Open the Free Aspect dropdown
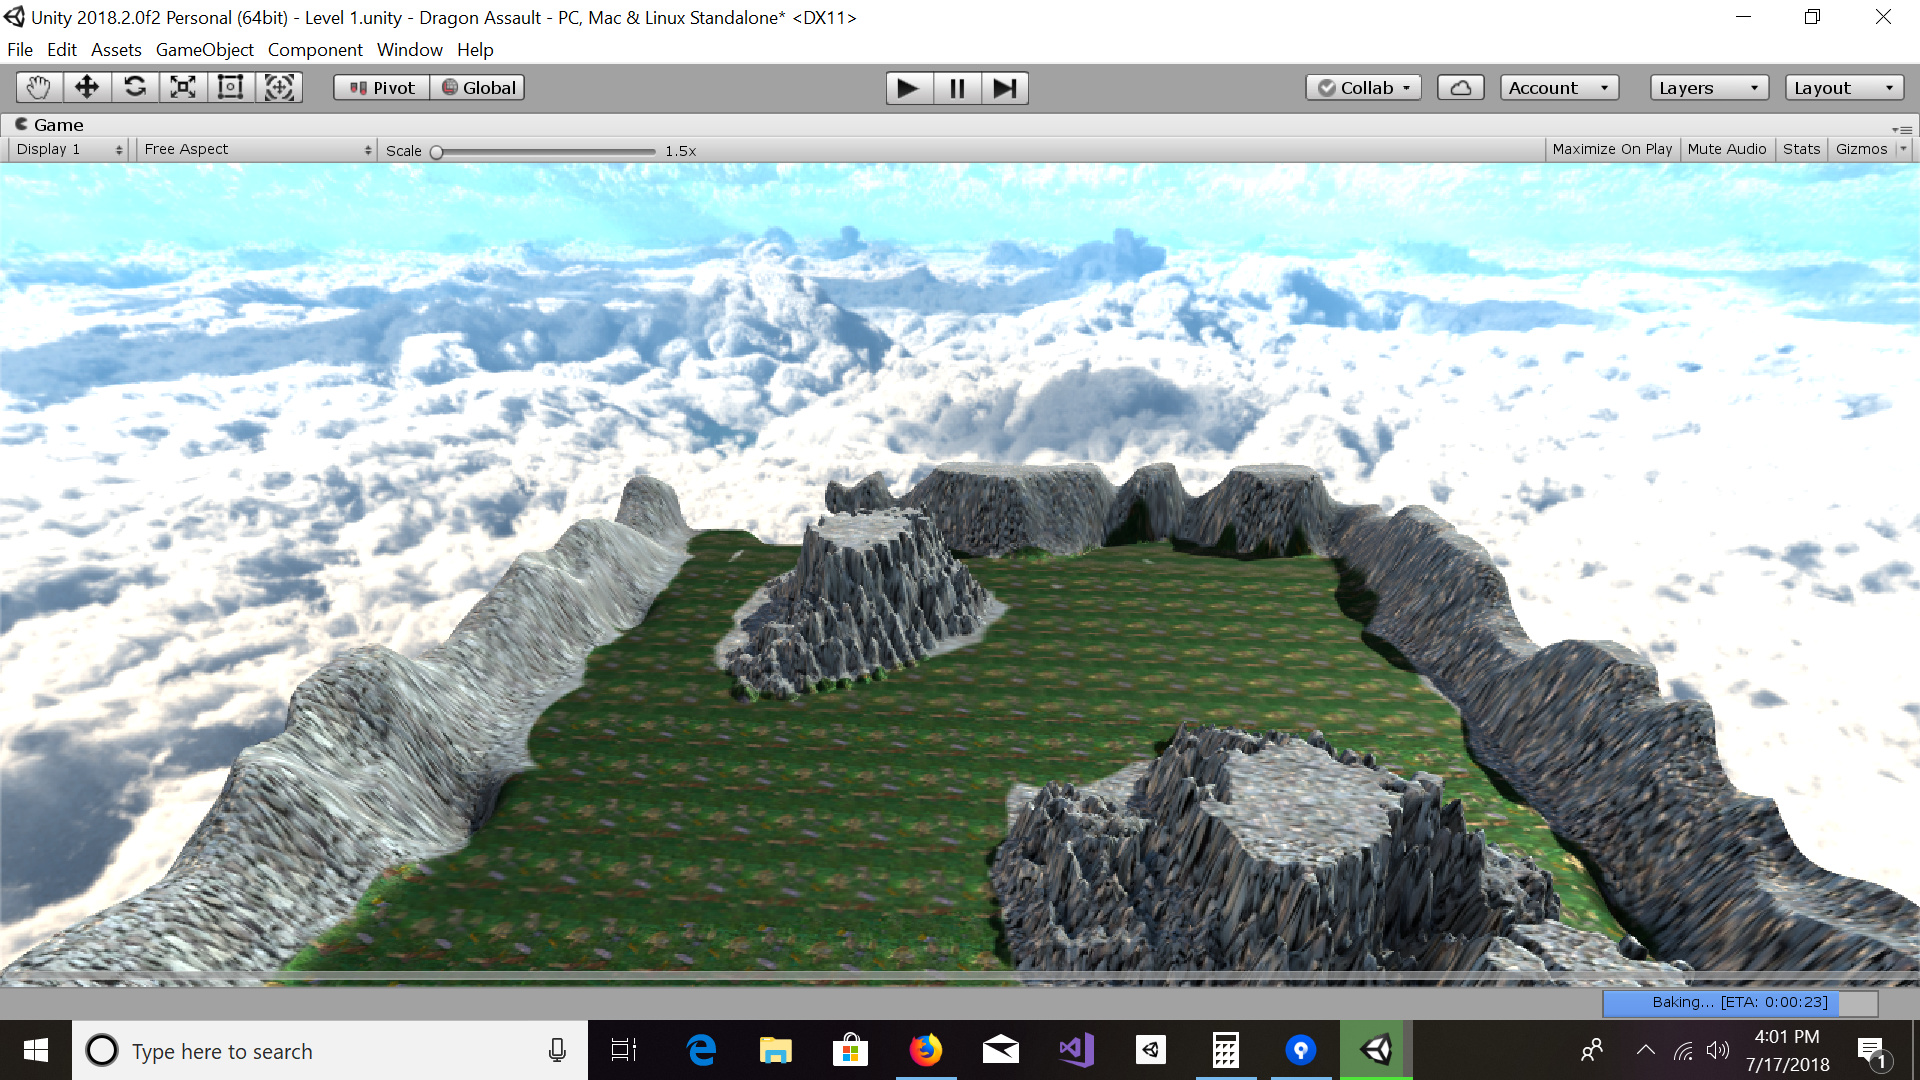The width and height of the screenshot is (1920, 1080). click(x=257, y=149)
